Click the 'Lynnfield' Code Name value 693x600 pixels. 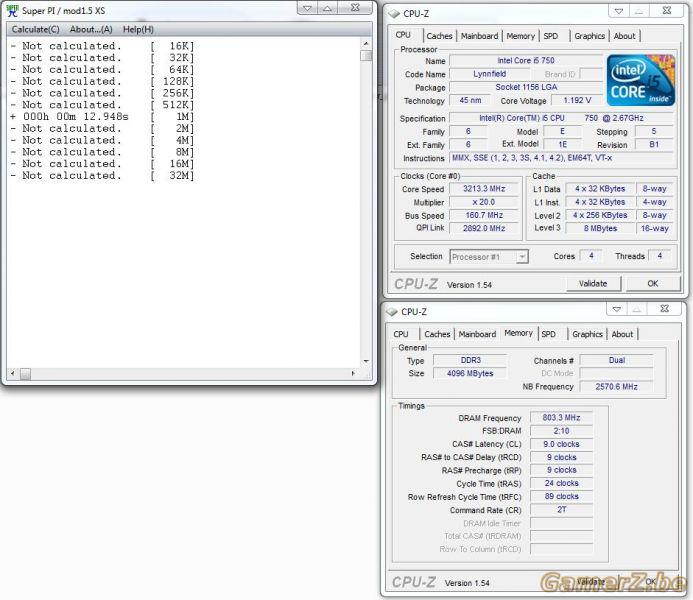coord(490,74)
